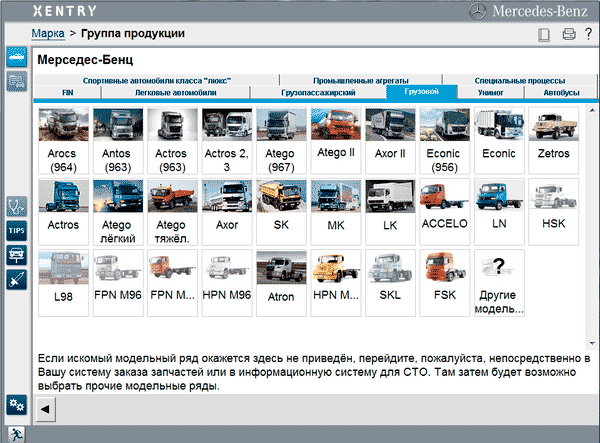
Task: Click the back arrow button
Action: point(46,409)
